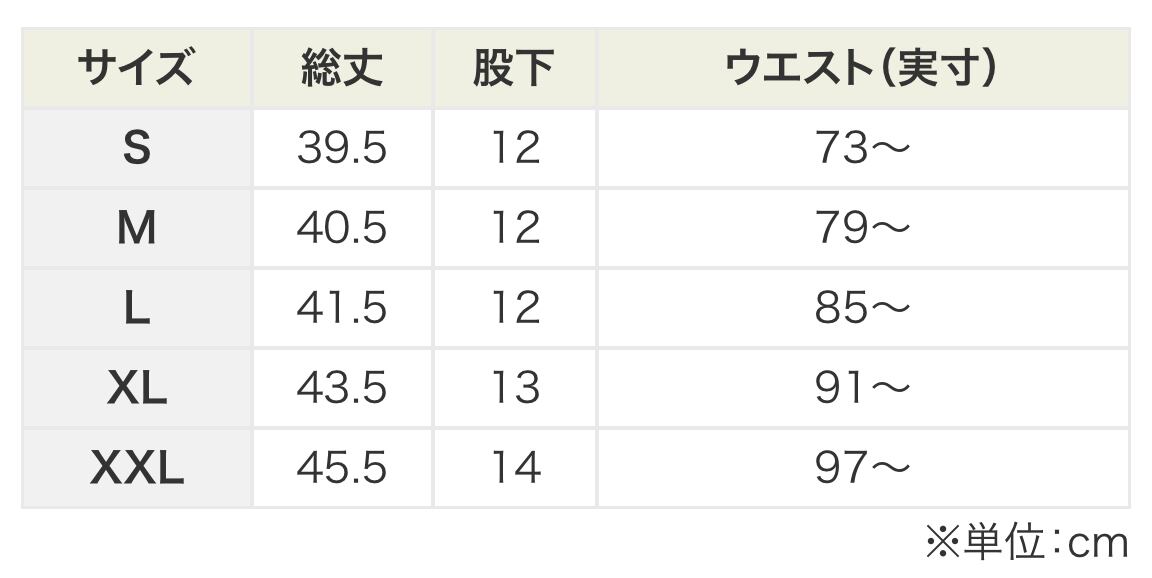This screenshot has width=1152, height=578.
Task: Click the 股下 column header
Action: pos(514,69)
